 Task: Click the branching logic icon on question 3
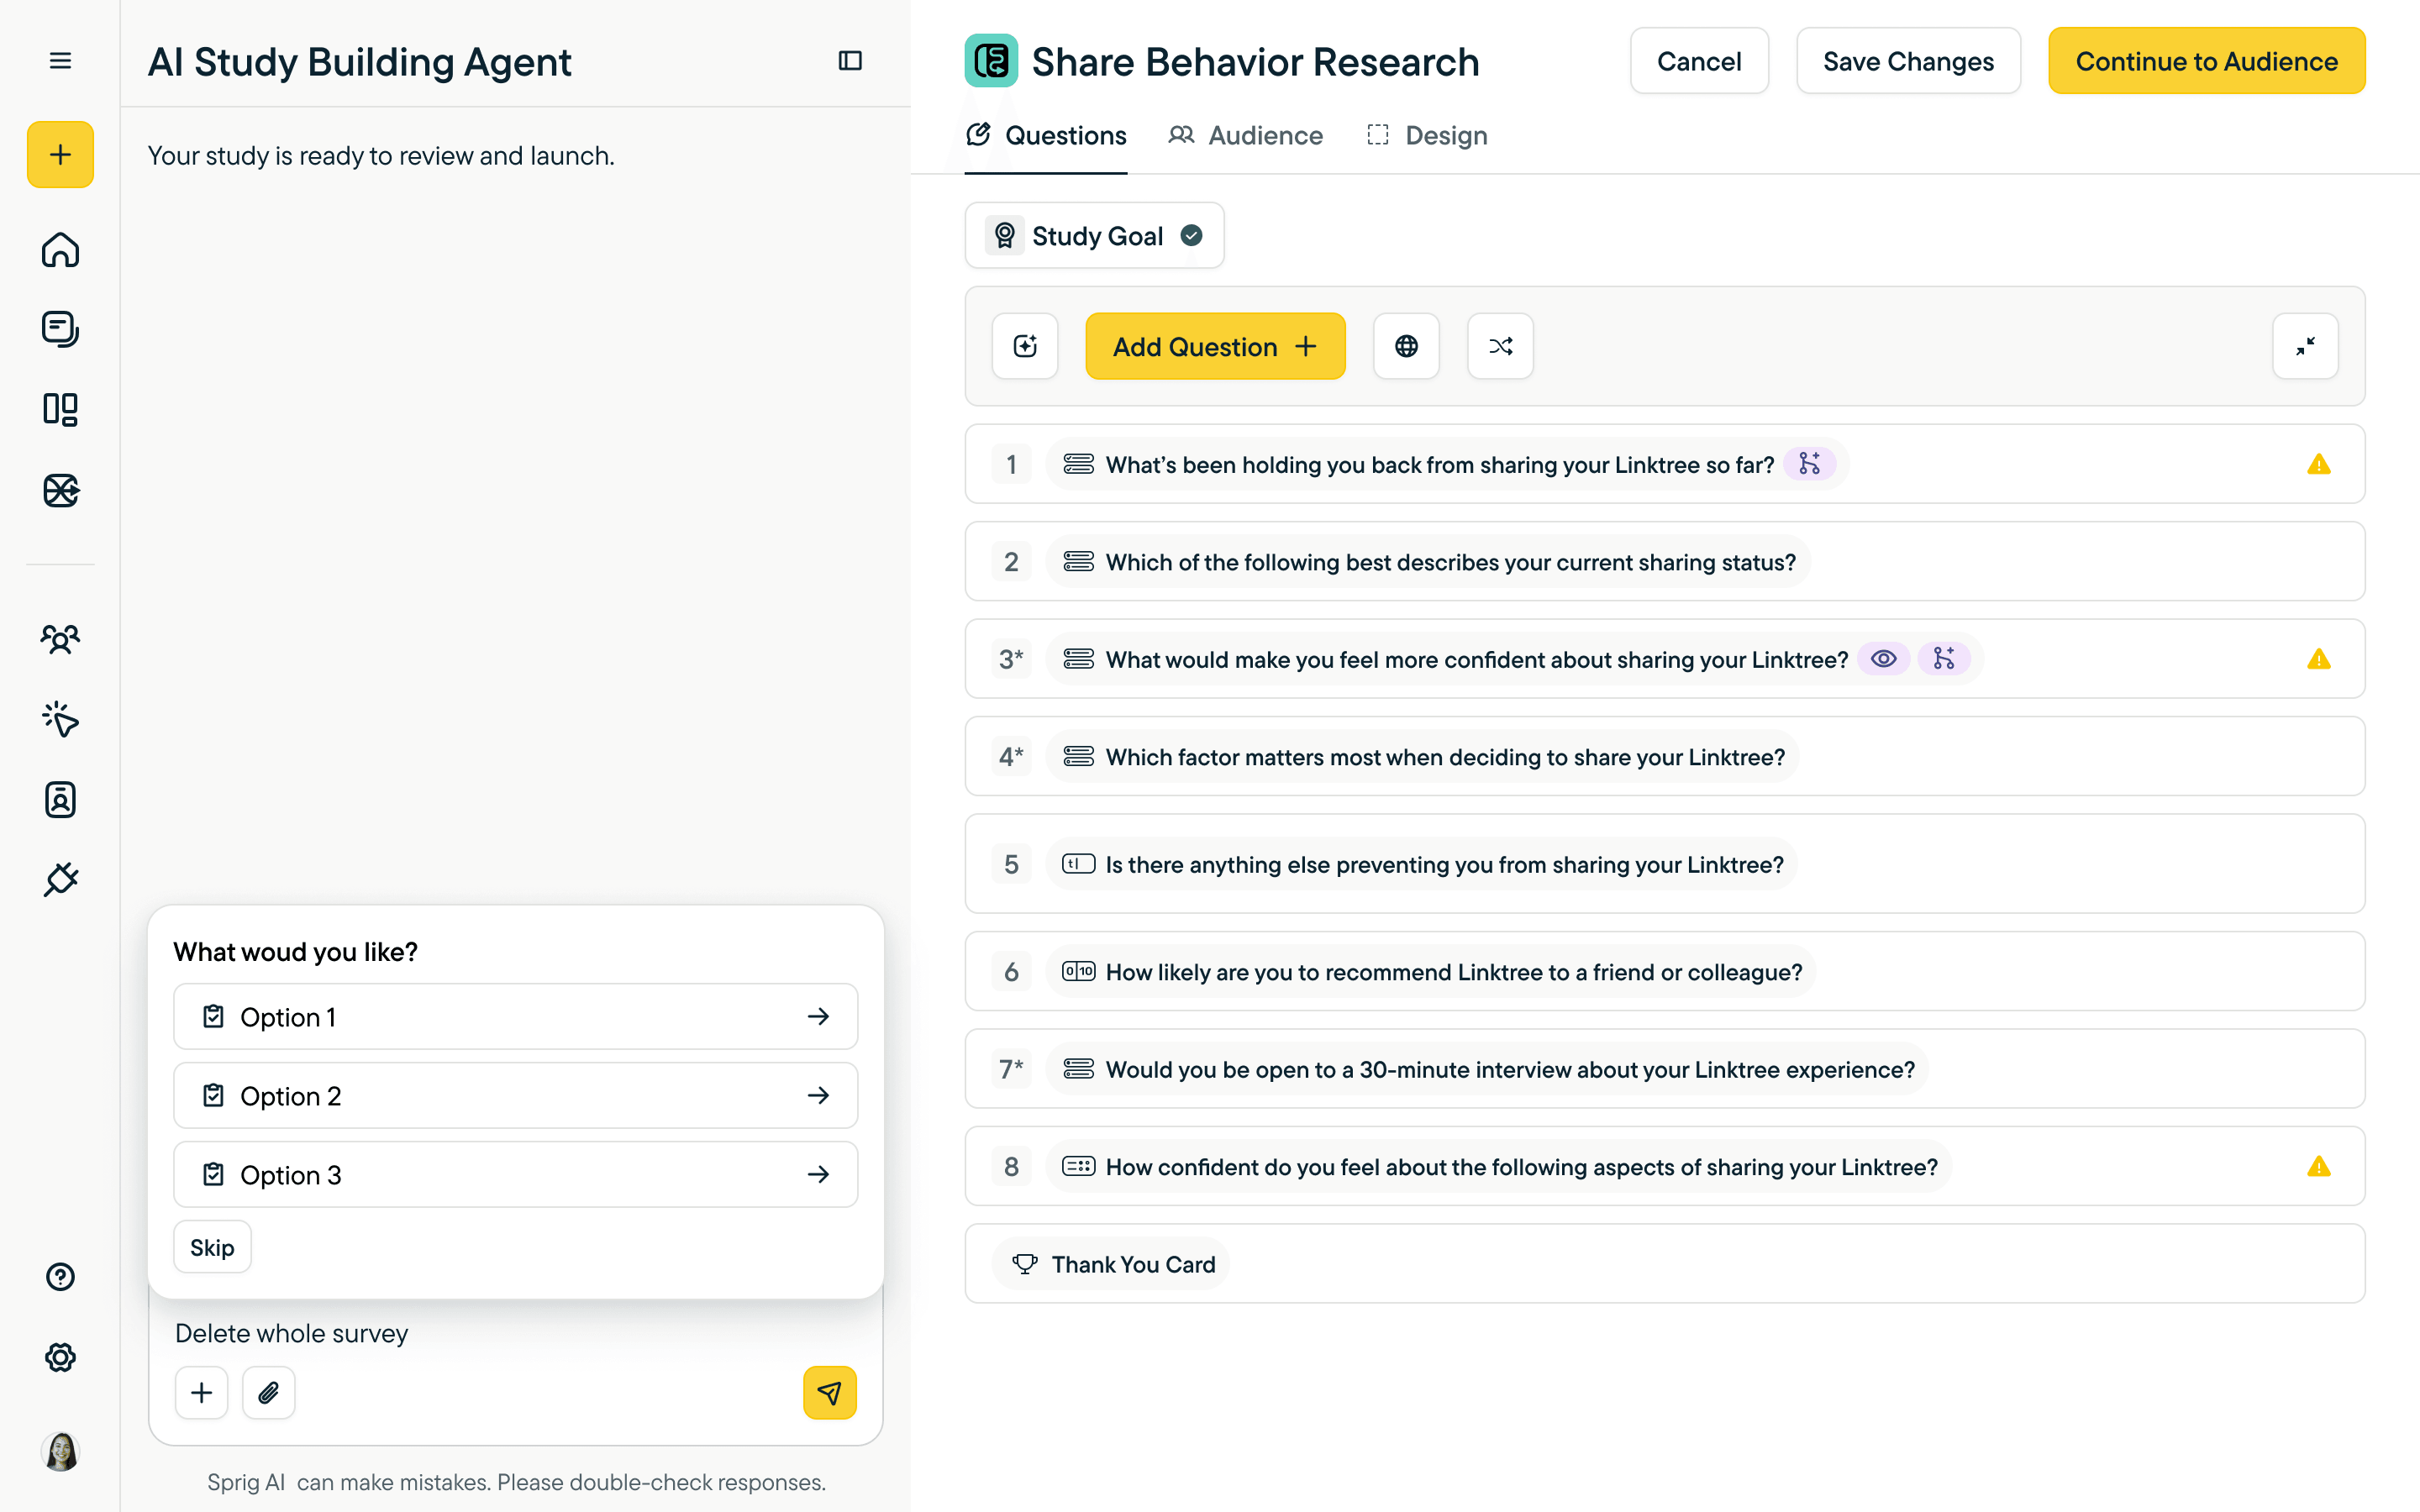click(x=1943, y=659)
